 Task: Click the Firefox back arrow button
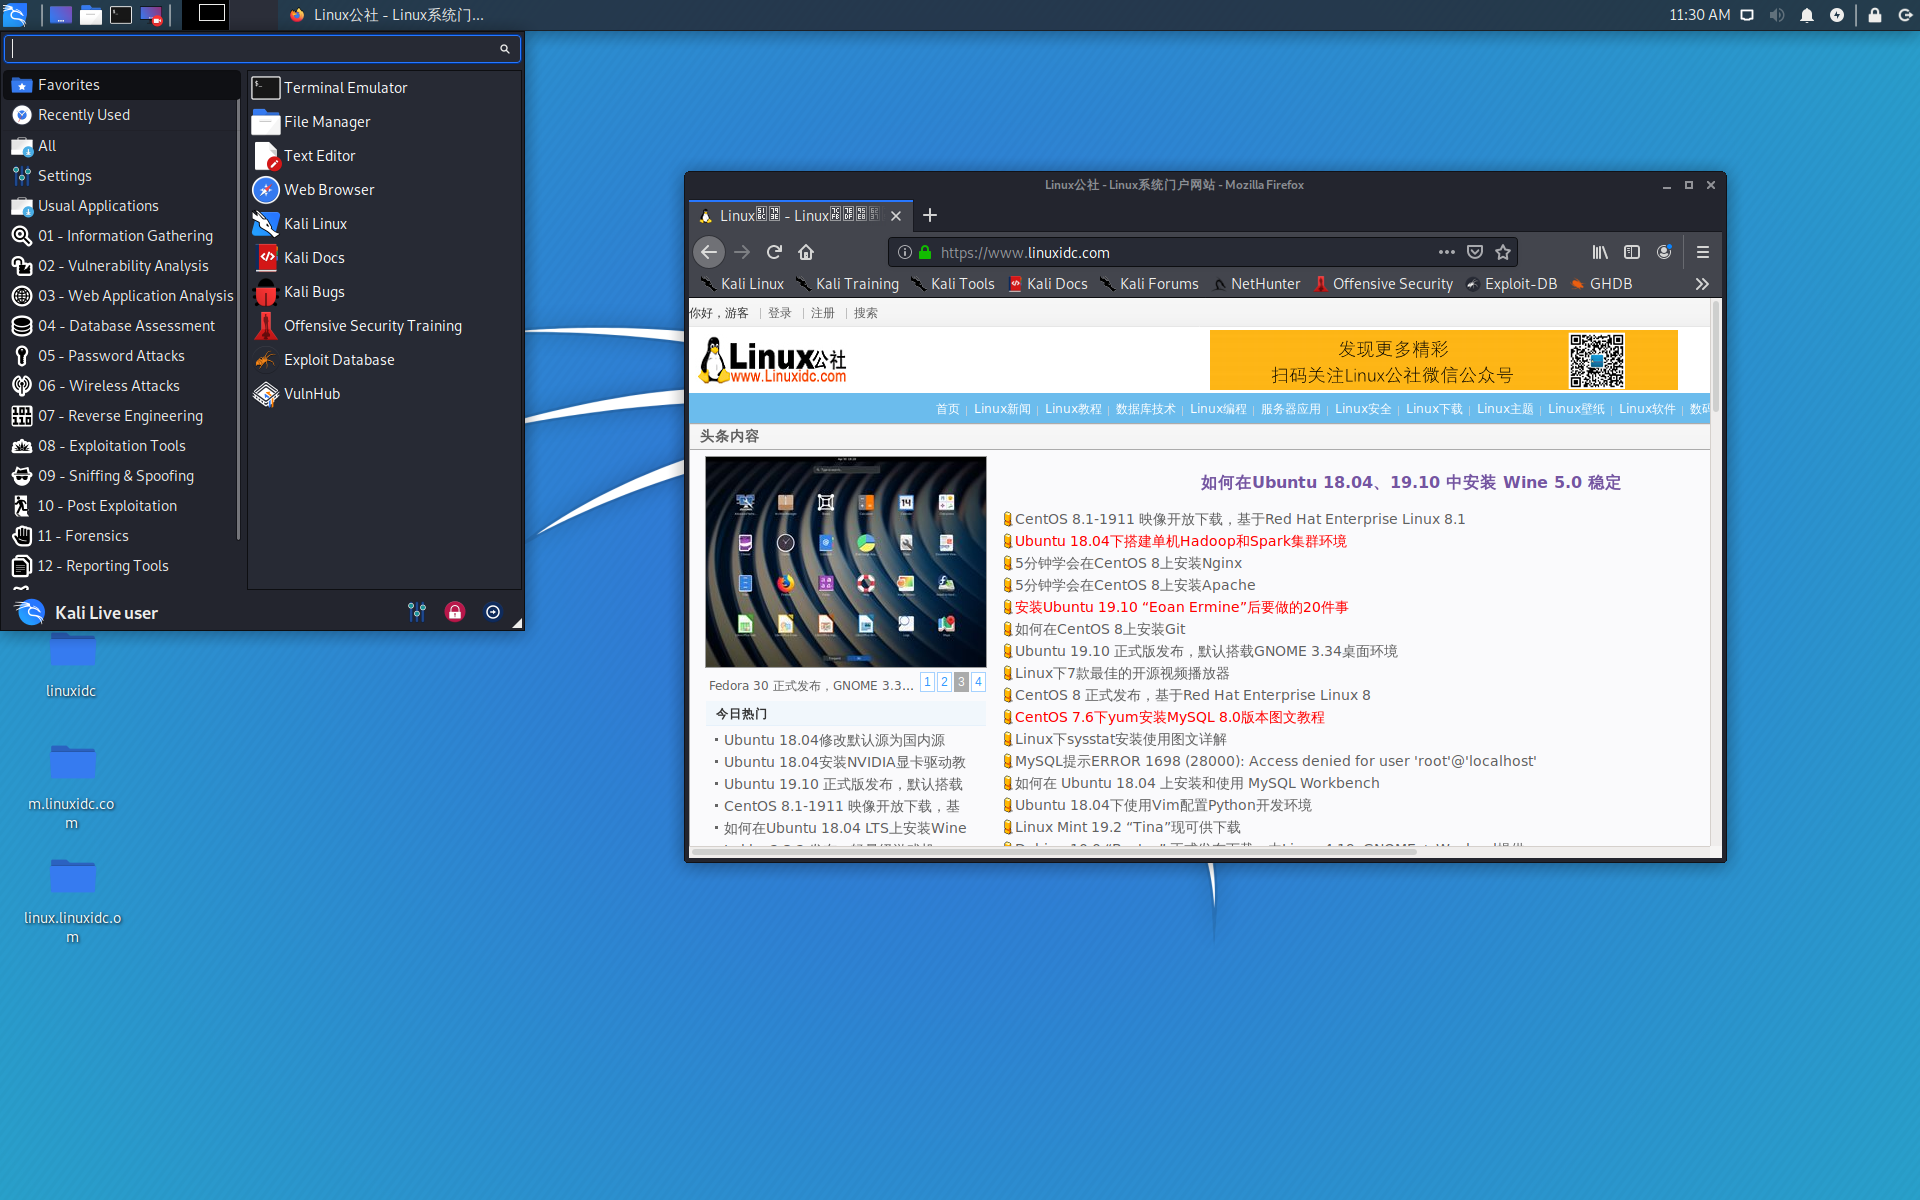pyautogui.click(x=709, y=252)
